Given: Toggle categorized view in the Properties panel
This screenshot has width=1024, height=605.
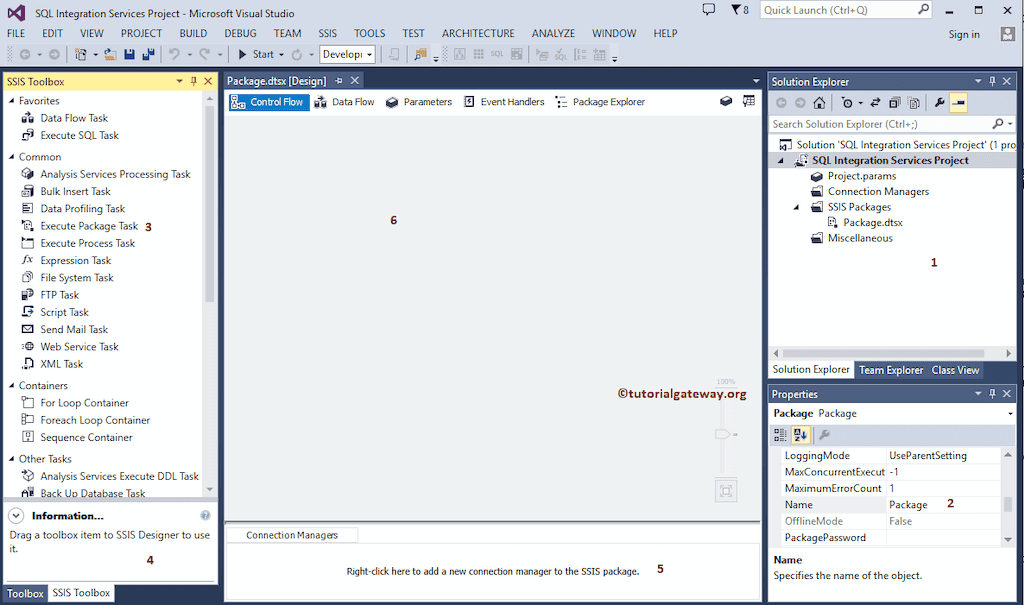Looking at the screenshot, I should pos(780,434).
